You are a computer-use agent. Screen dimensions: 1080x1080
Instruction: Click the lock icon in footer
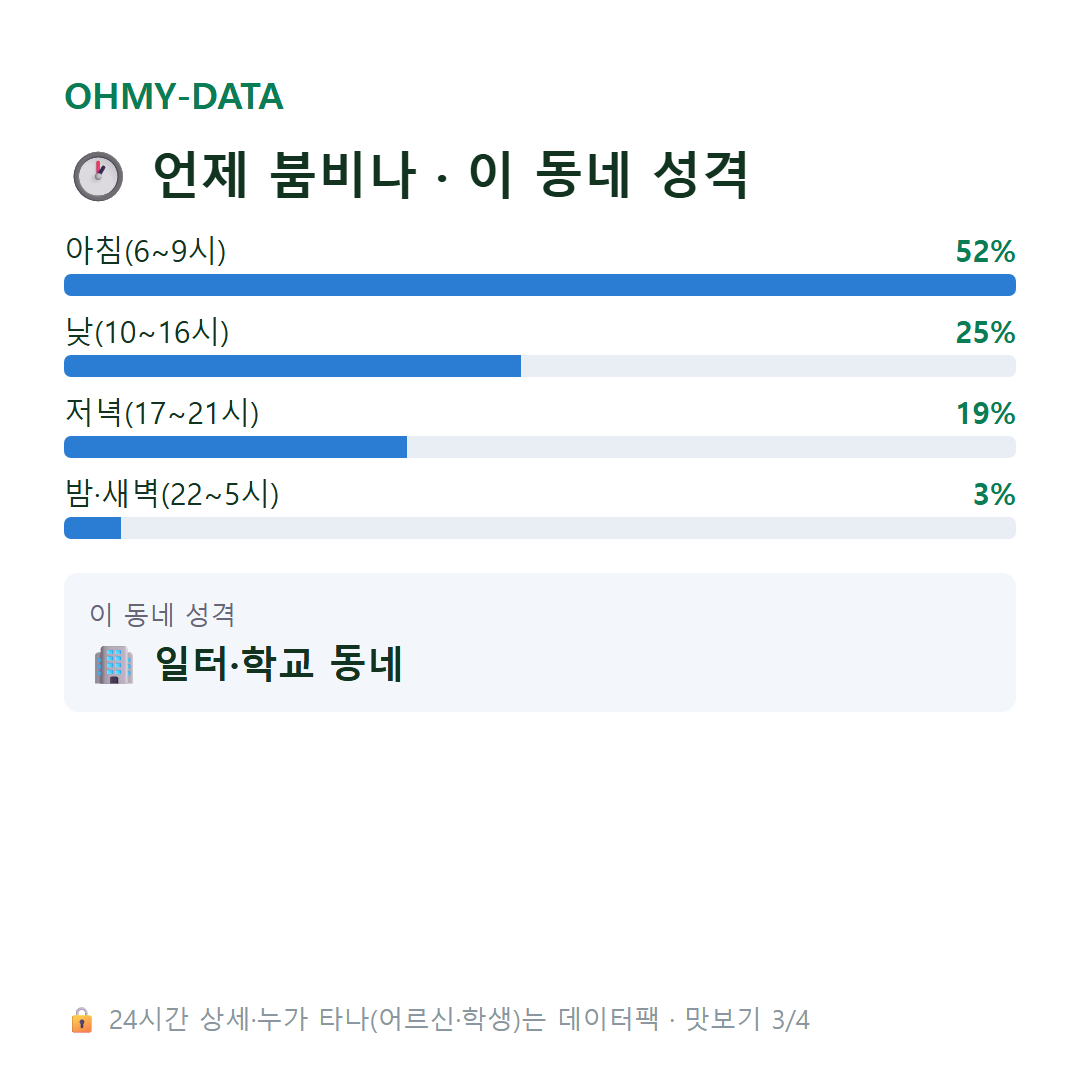[x=81, y=1020]
